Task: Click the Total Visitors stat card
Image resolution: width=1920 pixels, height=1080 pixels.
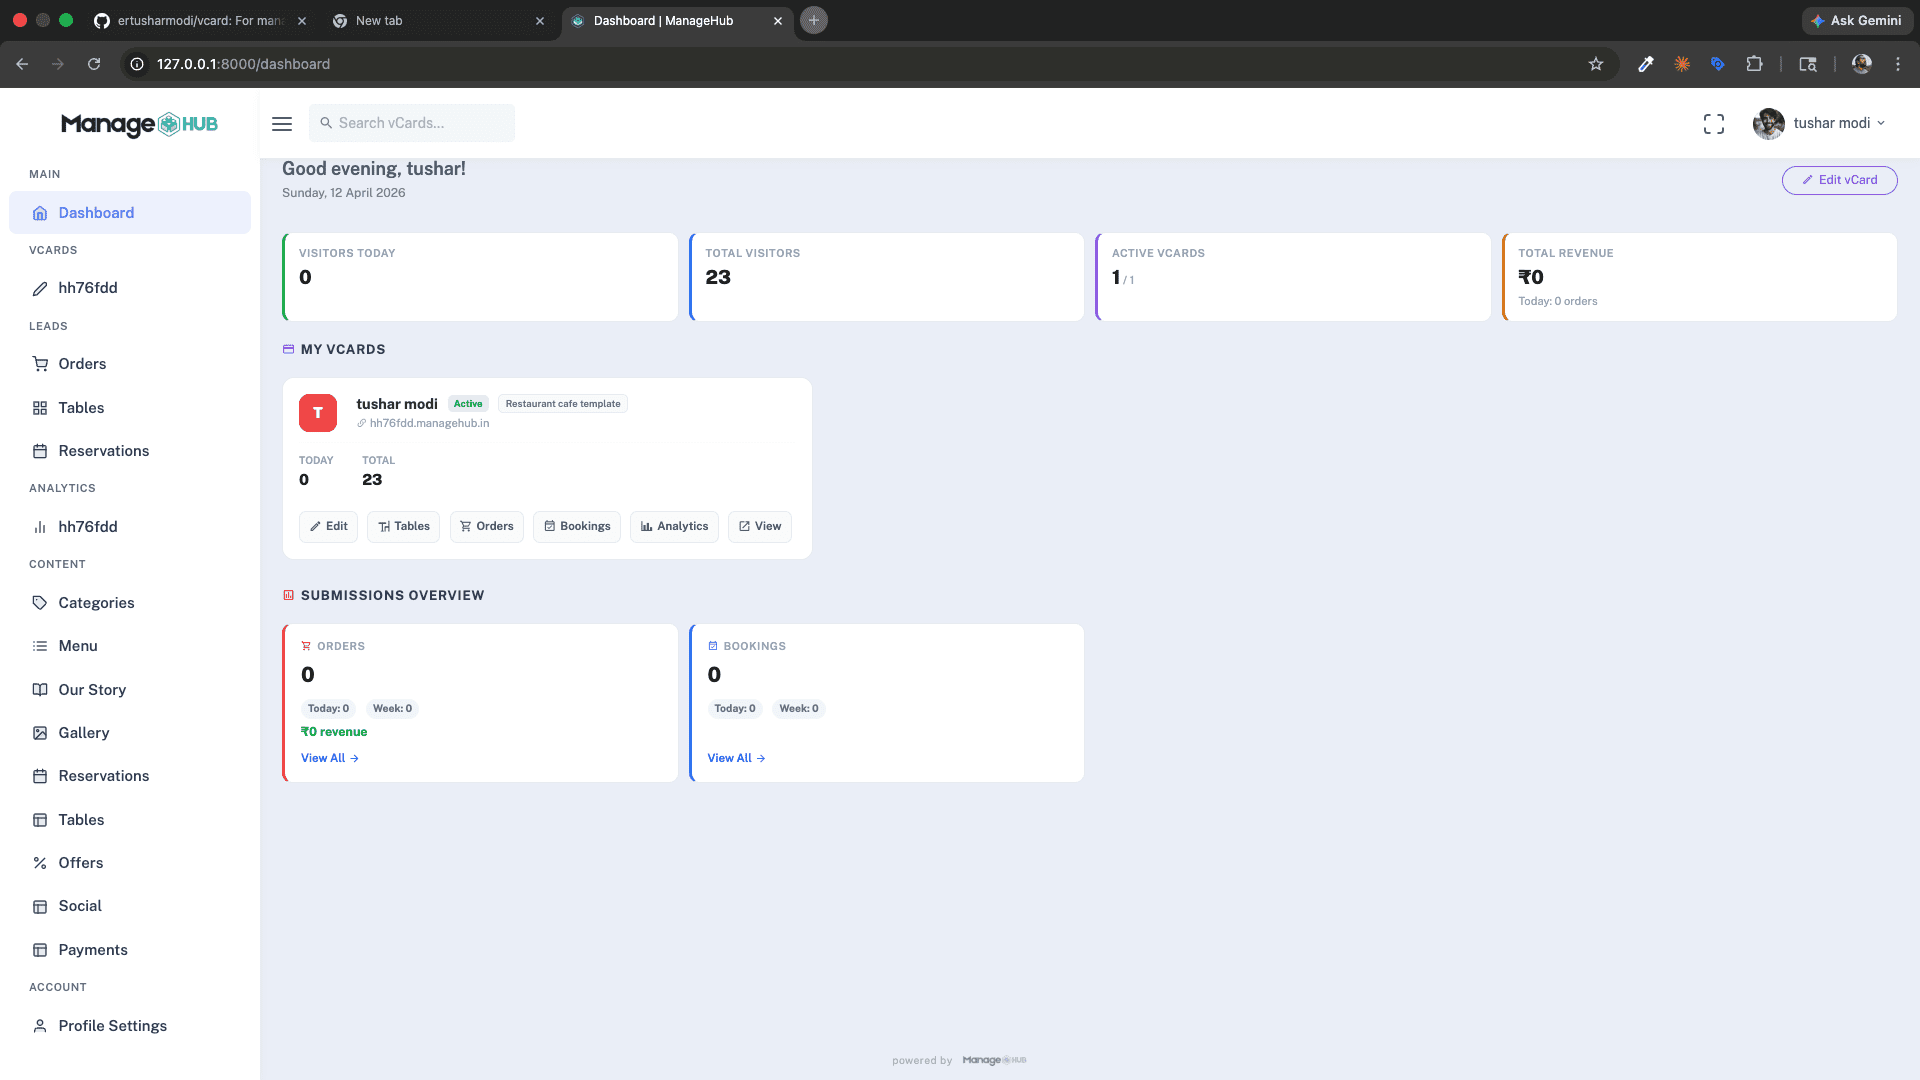Action: pyautogui.click(x=887, y=277)
